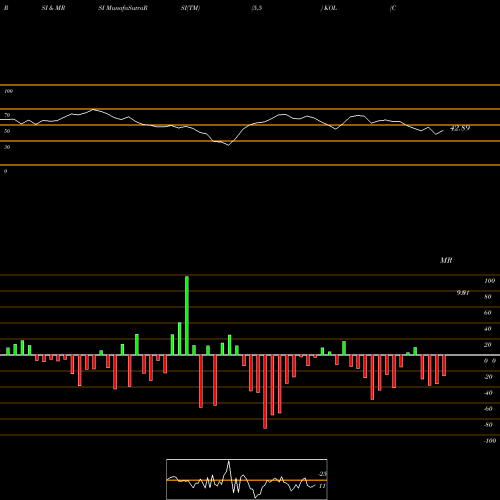Click the -100 label on the MR scale
This screenshot has height=500, width=500.
490,441
